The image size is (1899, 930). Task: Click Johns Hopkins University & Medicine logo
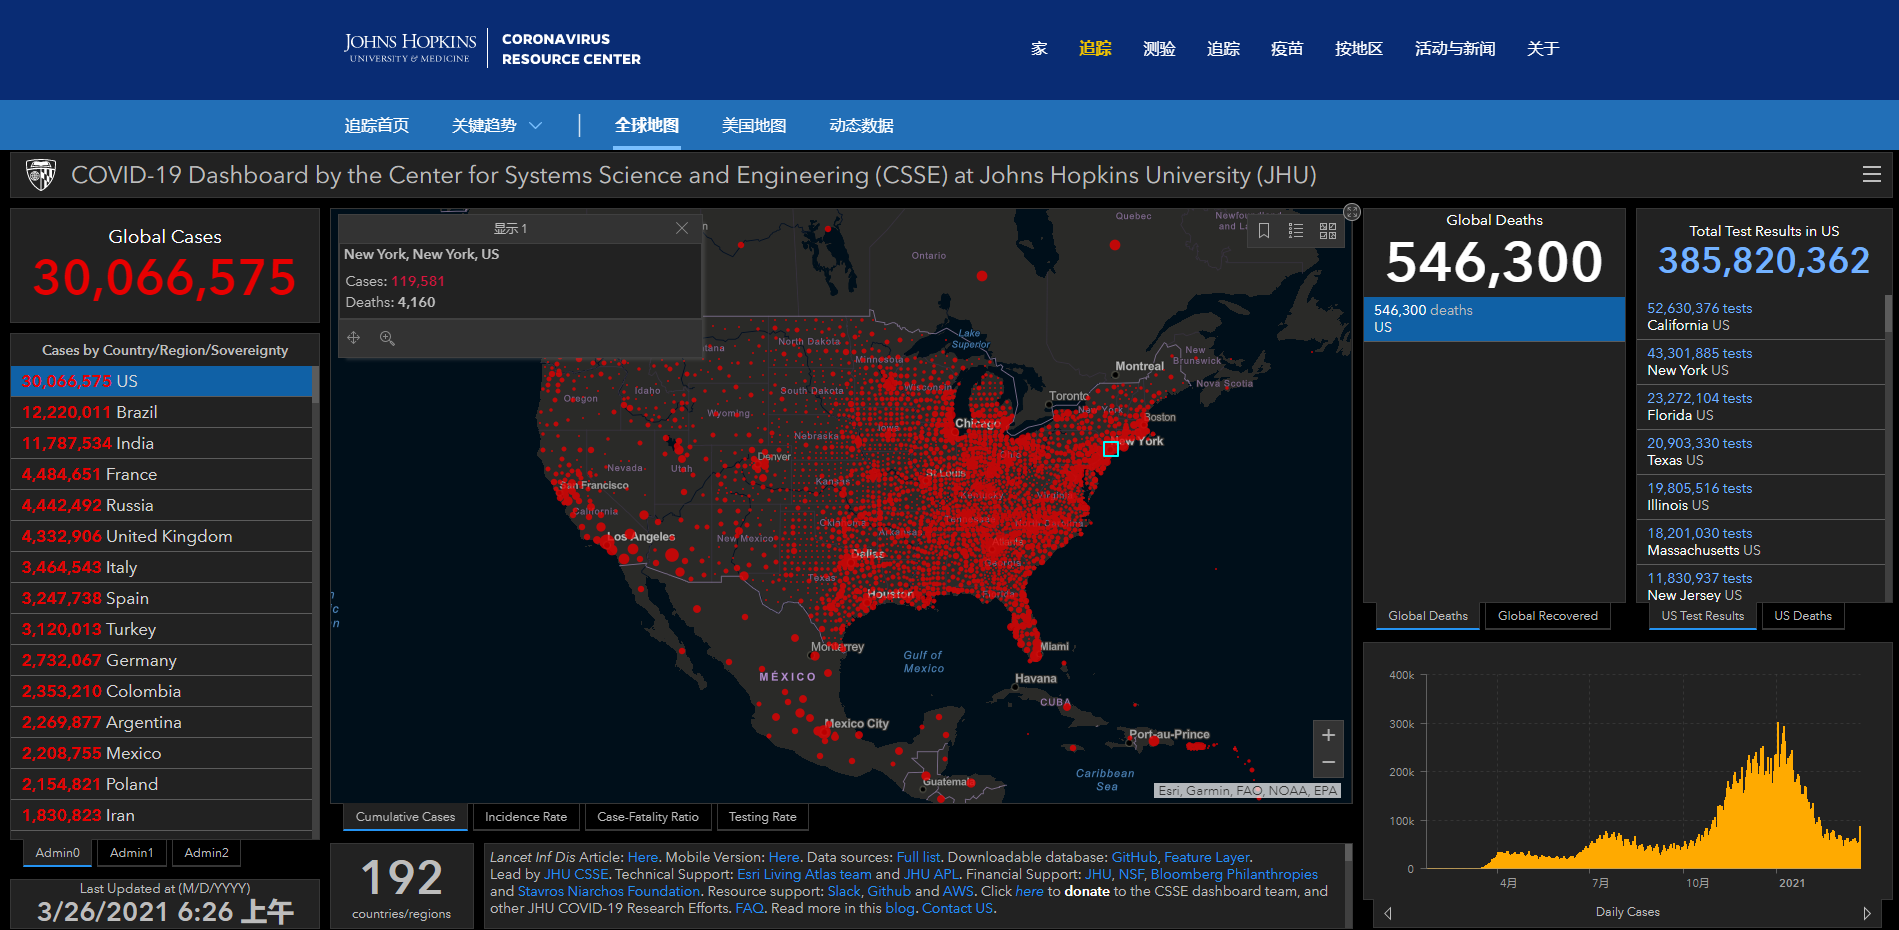coord(410,48)
